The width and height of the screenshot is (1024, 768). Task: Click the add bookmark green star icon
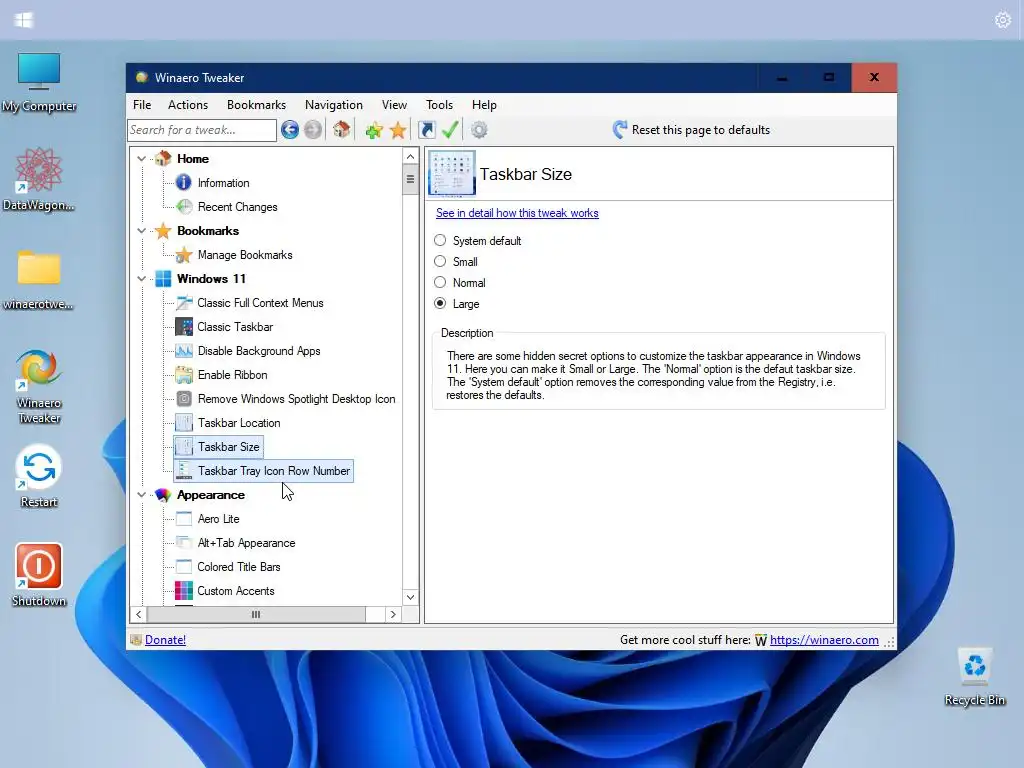[x=374, y=130]
